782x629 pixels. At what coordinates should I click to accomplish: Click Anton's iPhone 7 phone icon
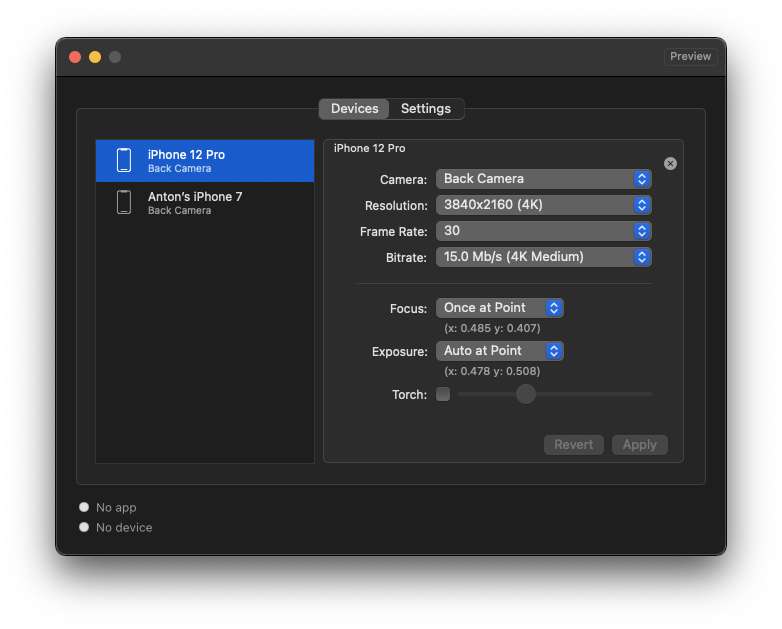tap(124, 202)
